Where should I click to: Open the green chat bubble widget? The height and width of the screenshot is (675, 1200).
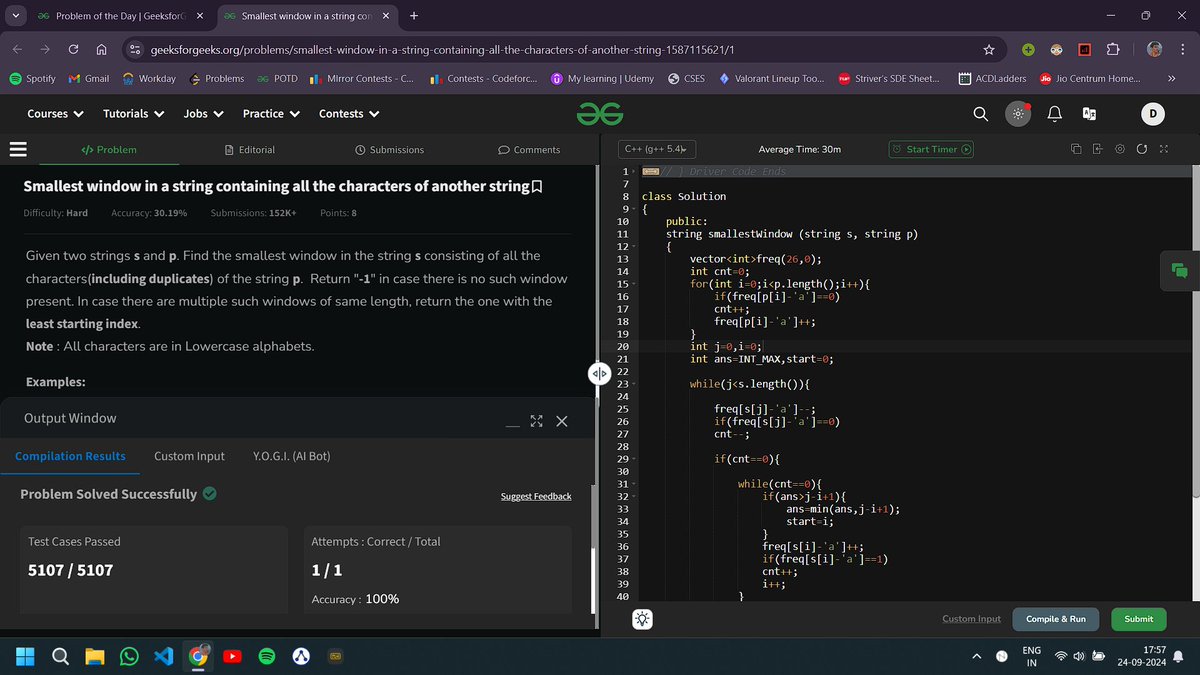[x=1180, y=270]
